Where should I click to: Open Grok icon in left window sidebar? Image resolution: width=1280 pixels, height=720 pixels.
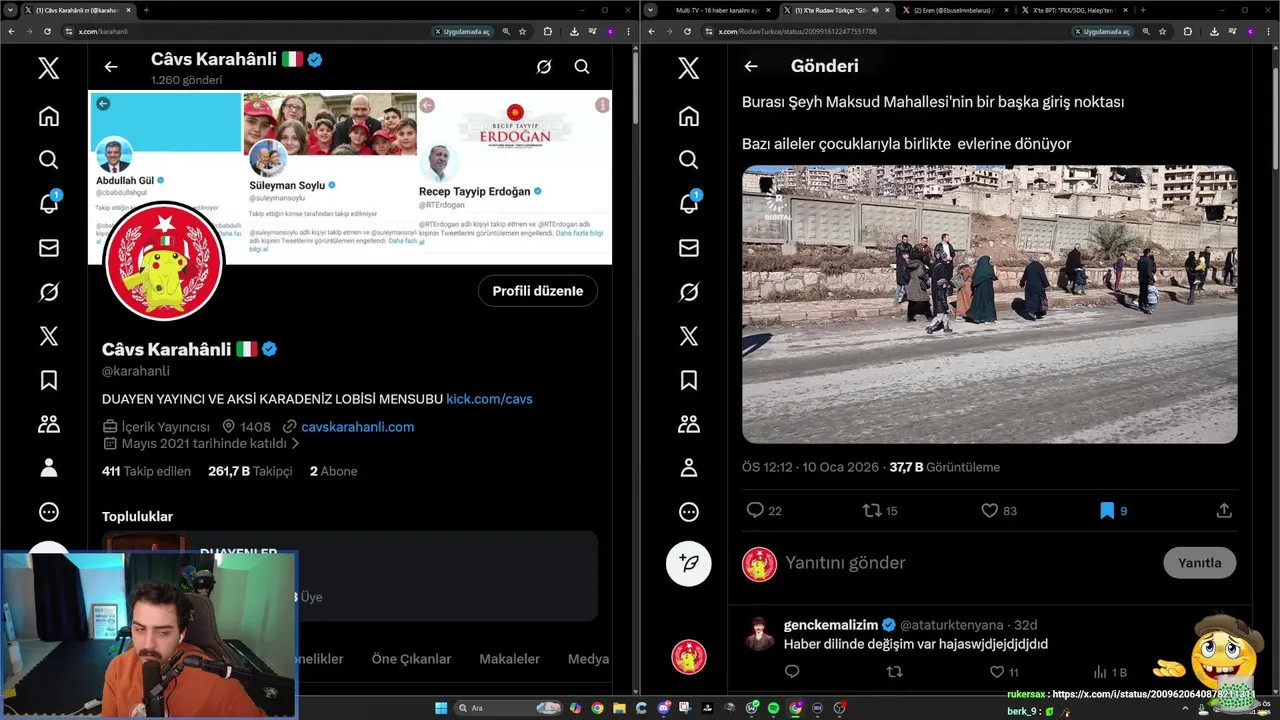48,292
